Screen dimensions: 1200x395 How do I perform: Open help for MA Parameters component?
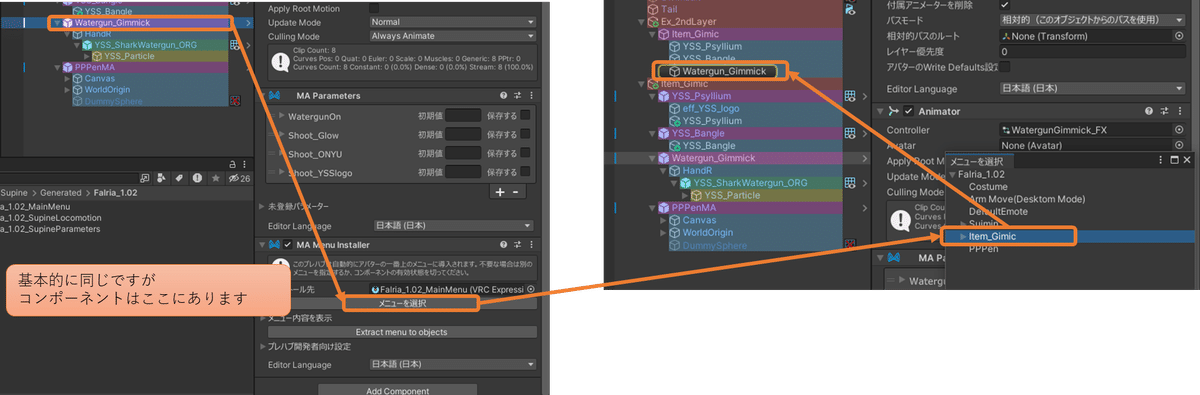[503, 96]
